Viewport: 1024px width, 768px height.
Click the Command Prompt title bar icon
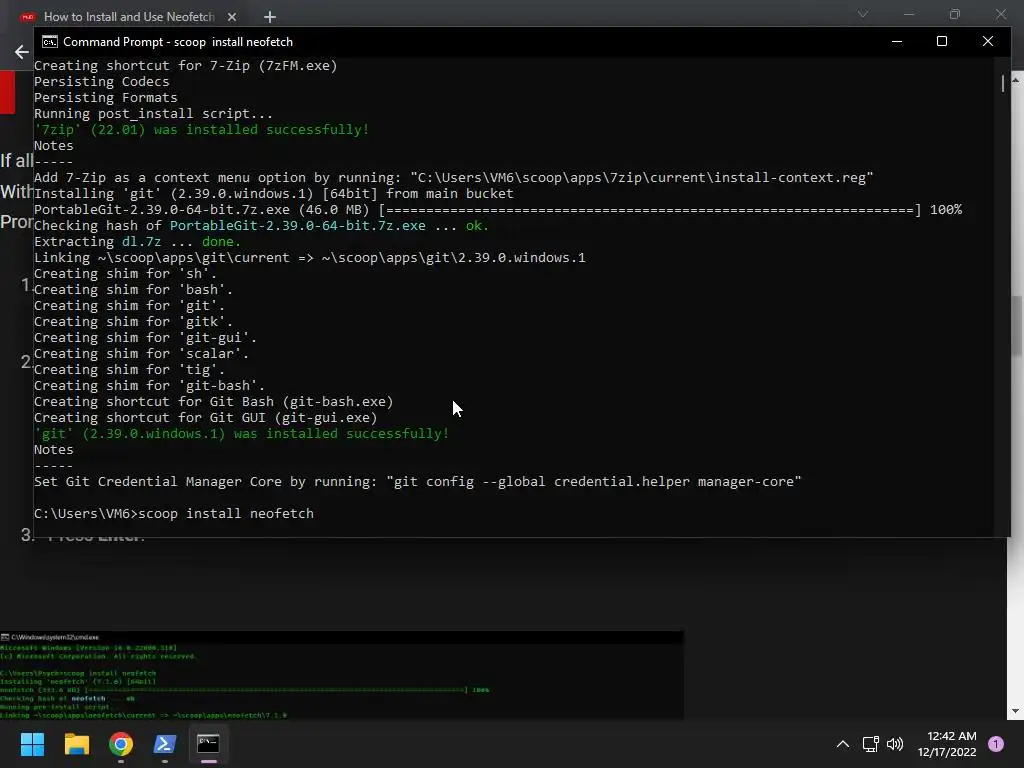[x=50, y=42]
